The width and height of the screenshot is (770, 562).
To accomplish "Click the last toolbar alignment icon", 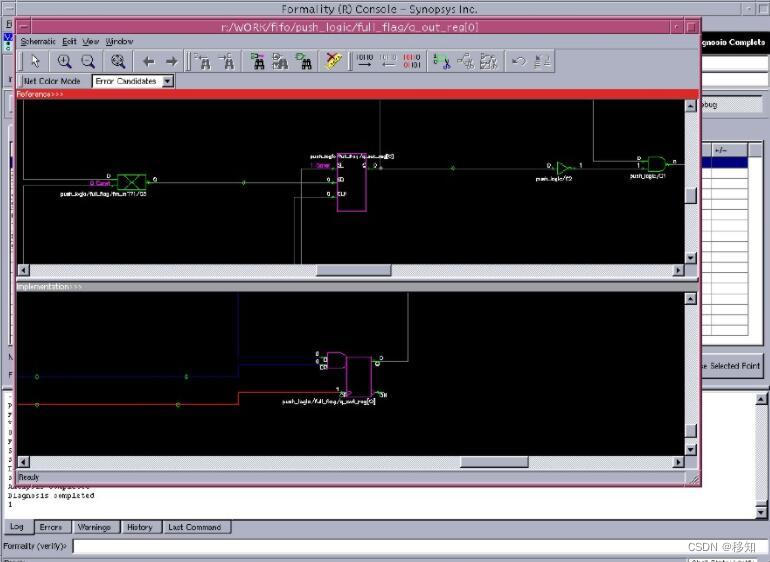I will 543,61.
